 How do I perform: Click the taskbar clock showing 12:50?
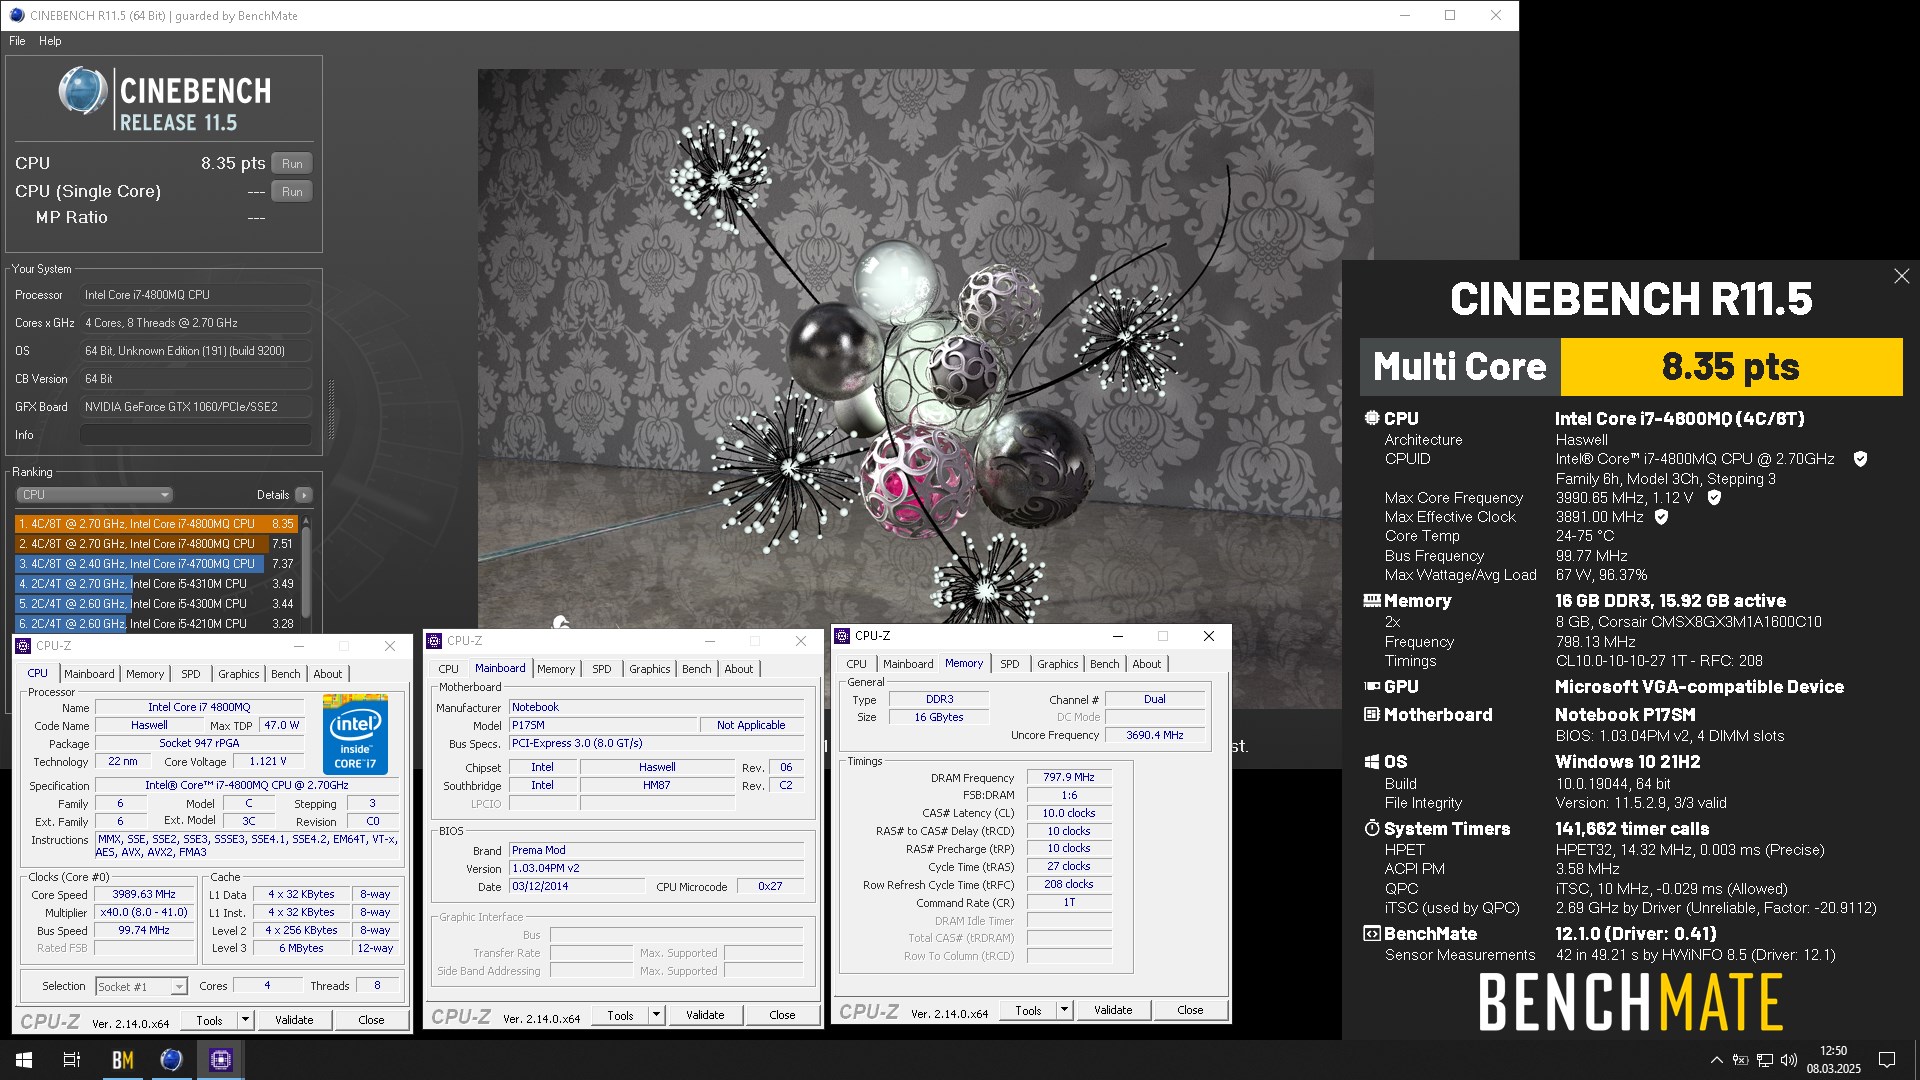pos(1834,1060)
